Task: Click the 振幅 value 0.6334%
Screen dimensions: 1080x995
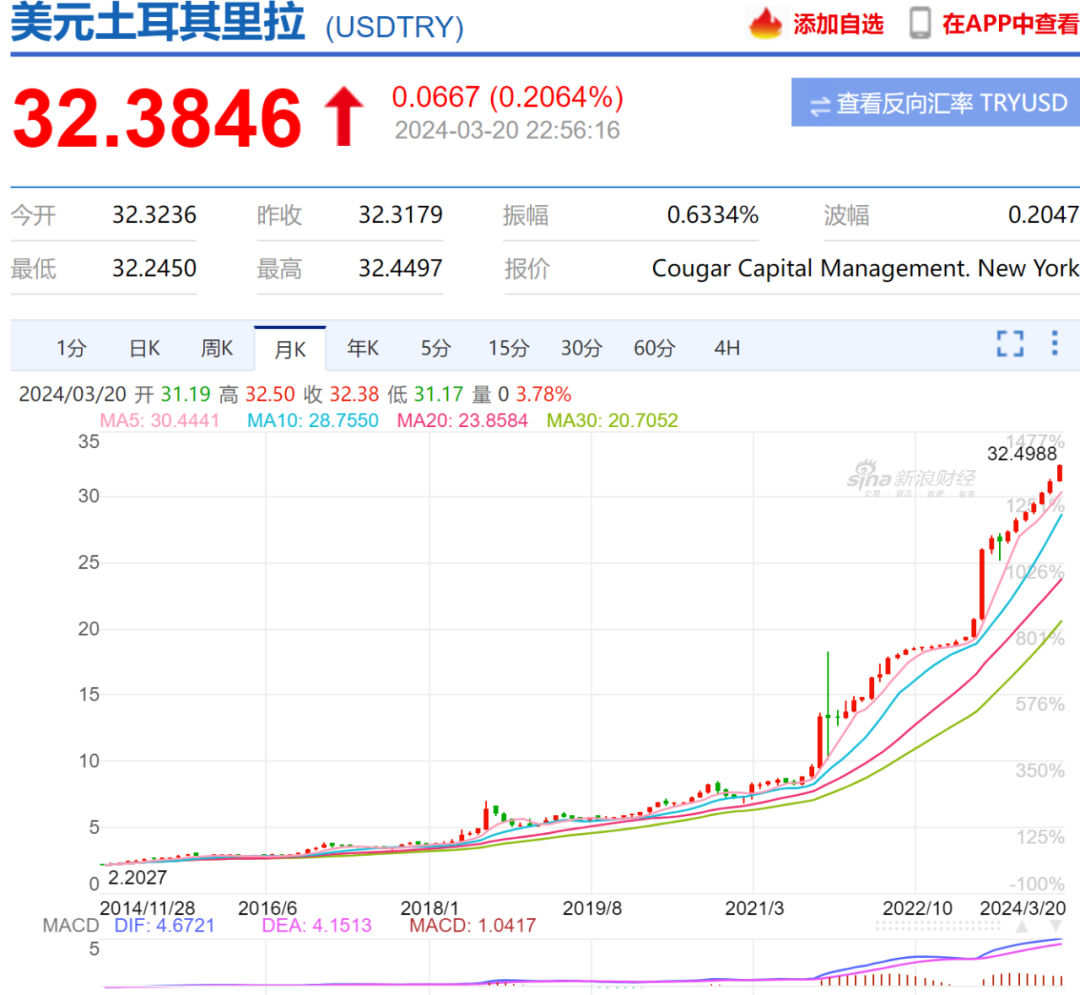Action: point(713,215)
